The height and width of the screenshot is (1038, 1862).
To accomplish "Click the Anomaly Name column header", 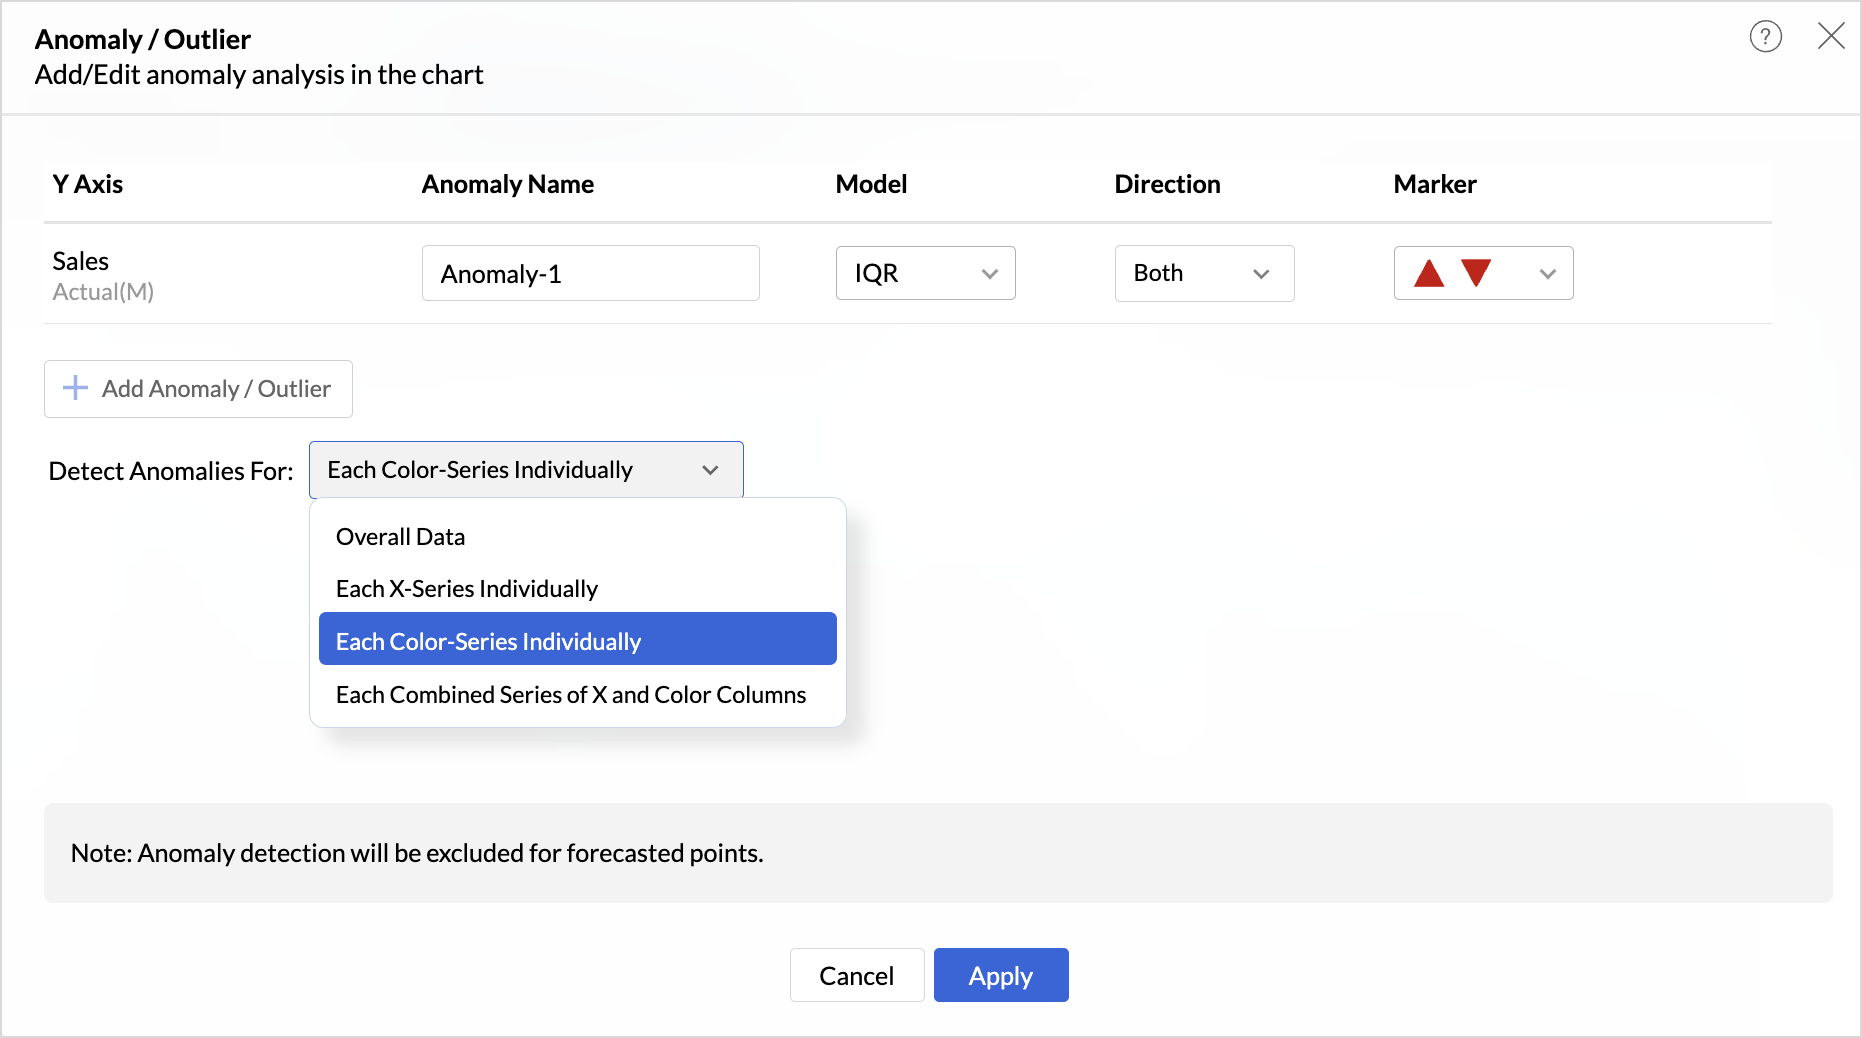I will 508,184.
